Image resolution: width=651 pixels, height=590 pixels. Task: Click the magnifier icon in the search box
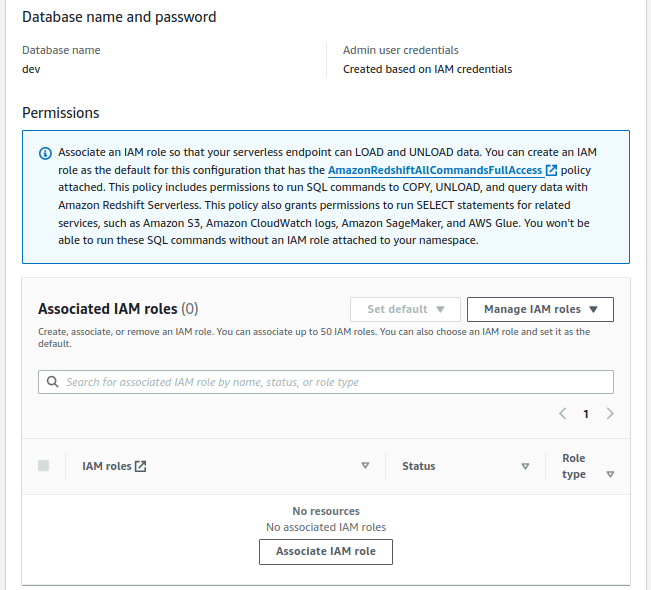(52, 382)
